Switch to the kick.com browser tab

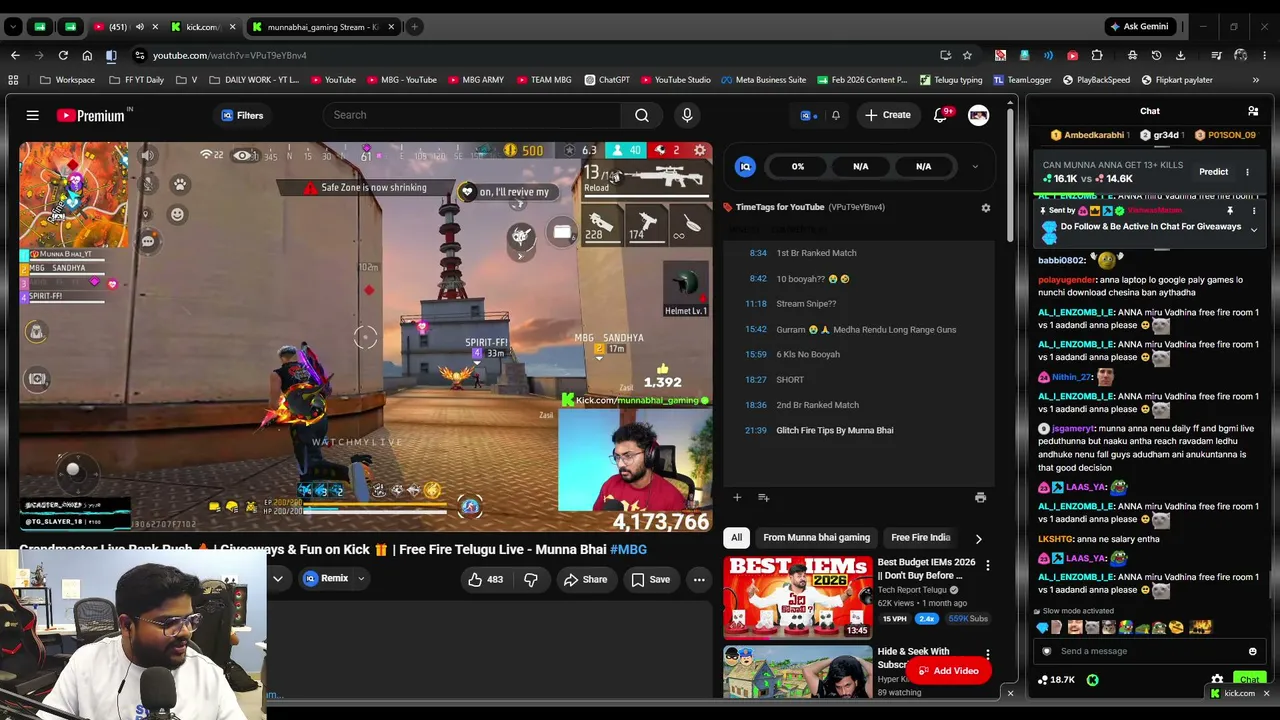click(202, 27)
